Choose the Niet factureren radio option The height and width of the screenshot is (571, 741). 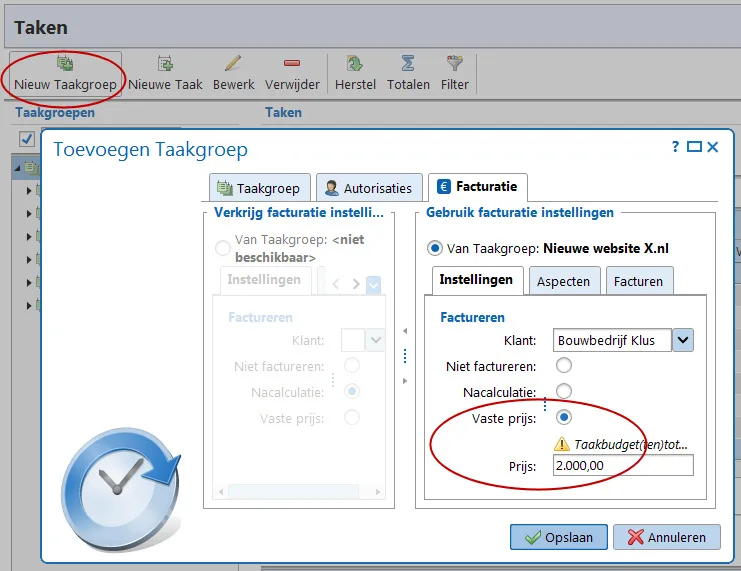[x=563, y=365]
